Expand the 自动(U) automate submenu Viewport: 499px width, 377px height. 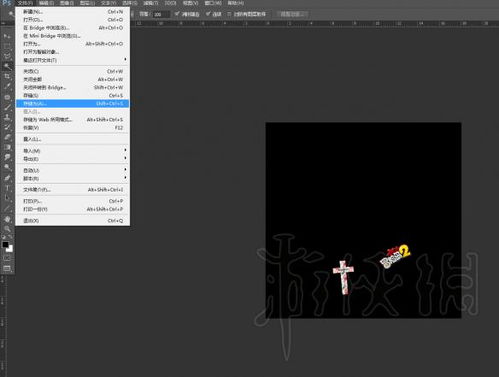(73, 170)
